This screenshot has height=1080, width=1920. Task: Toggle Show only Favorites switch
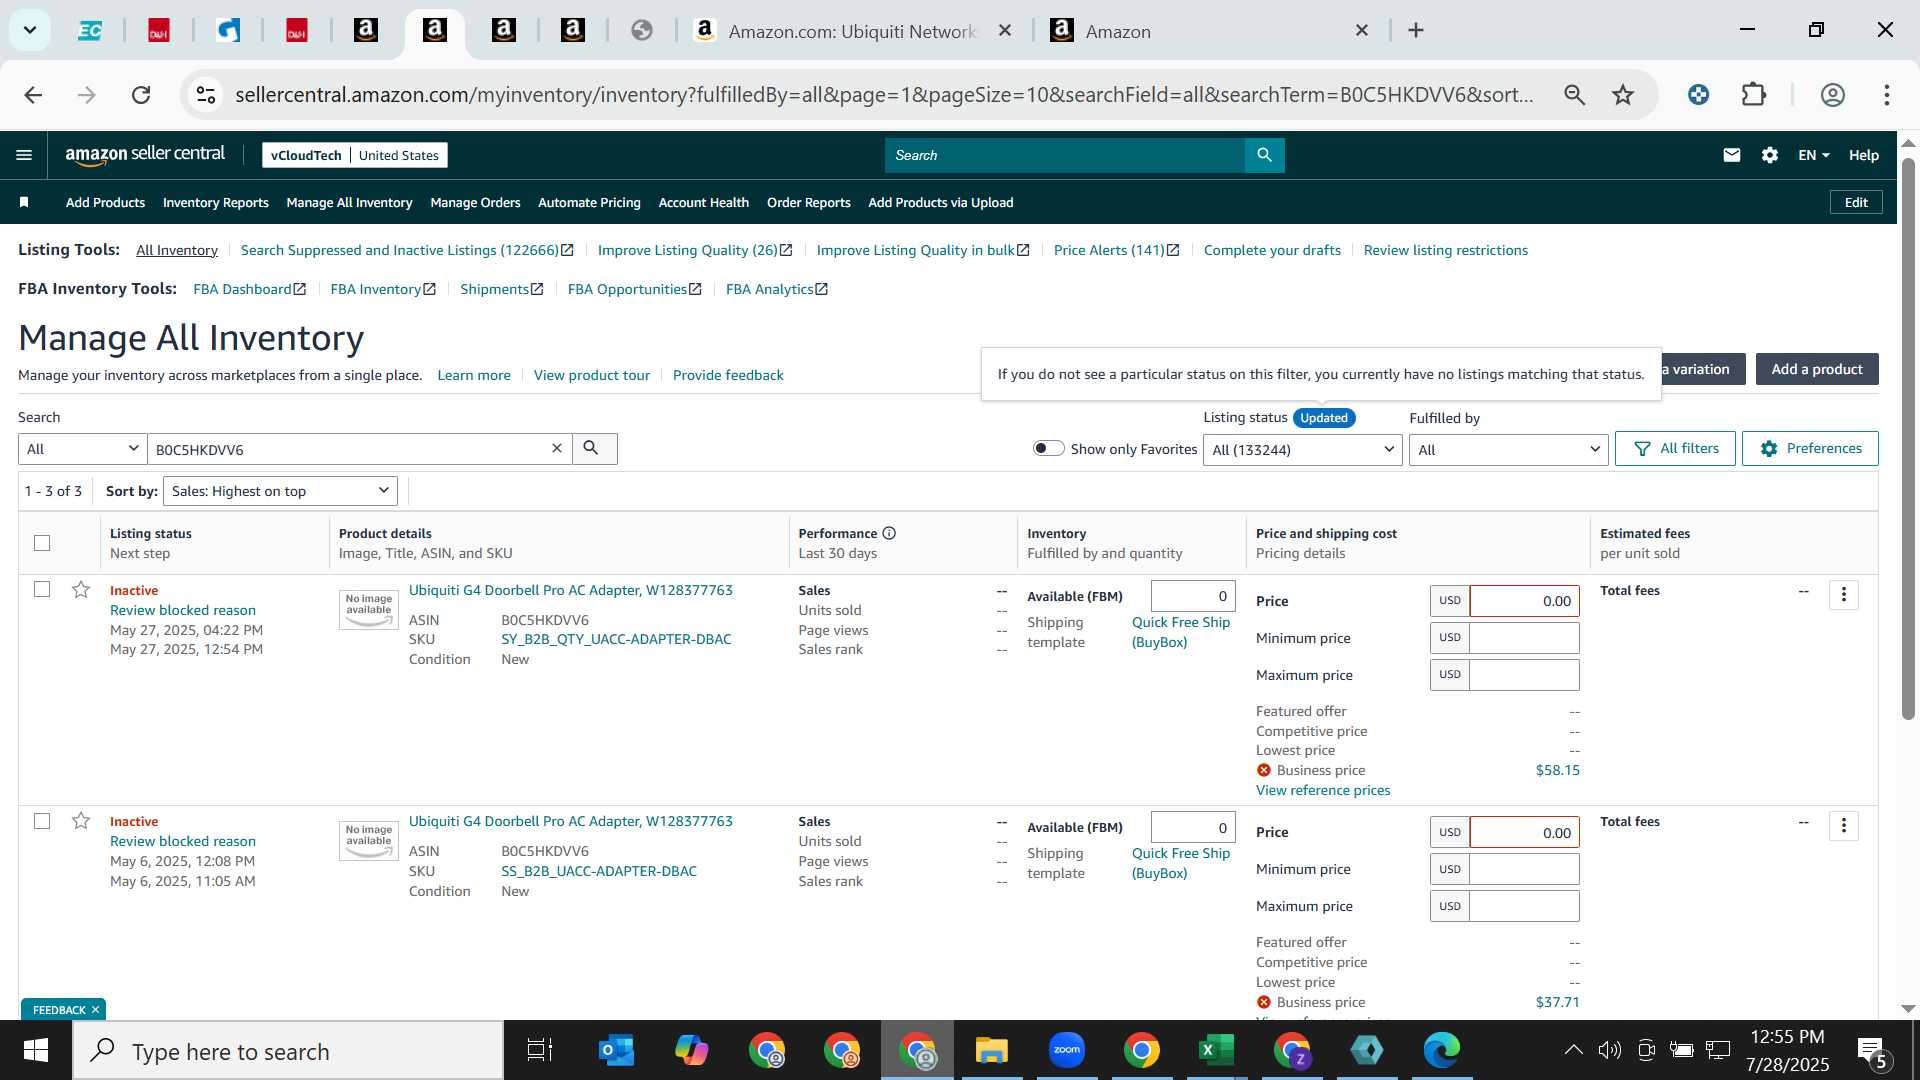point(1048,448)
